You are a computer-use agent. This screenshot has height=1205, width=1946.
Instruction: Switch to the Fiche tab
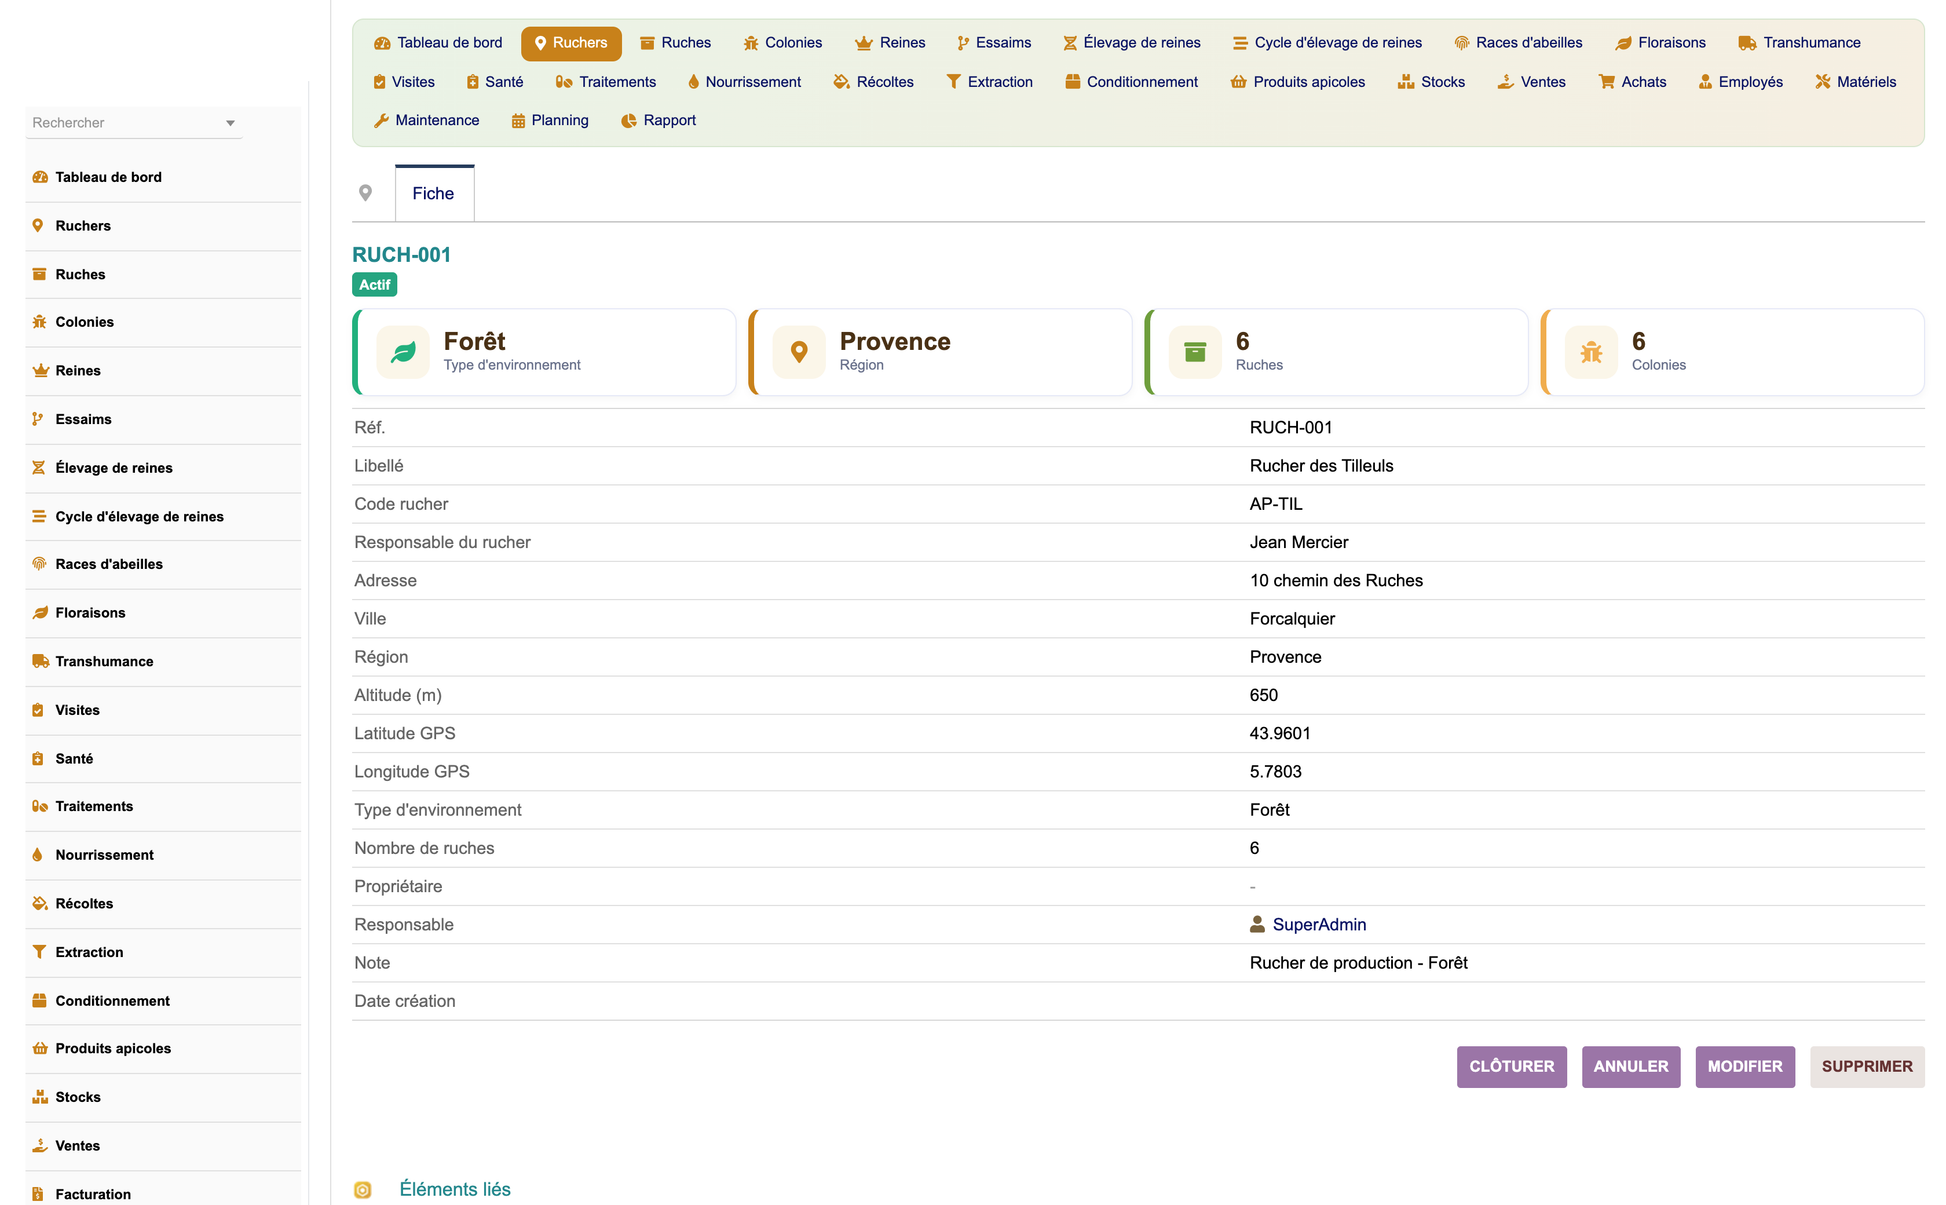(434, 193)
